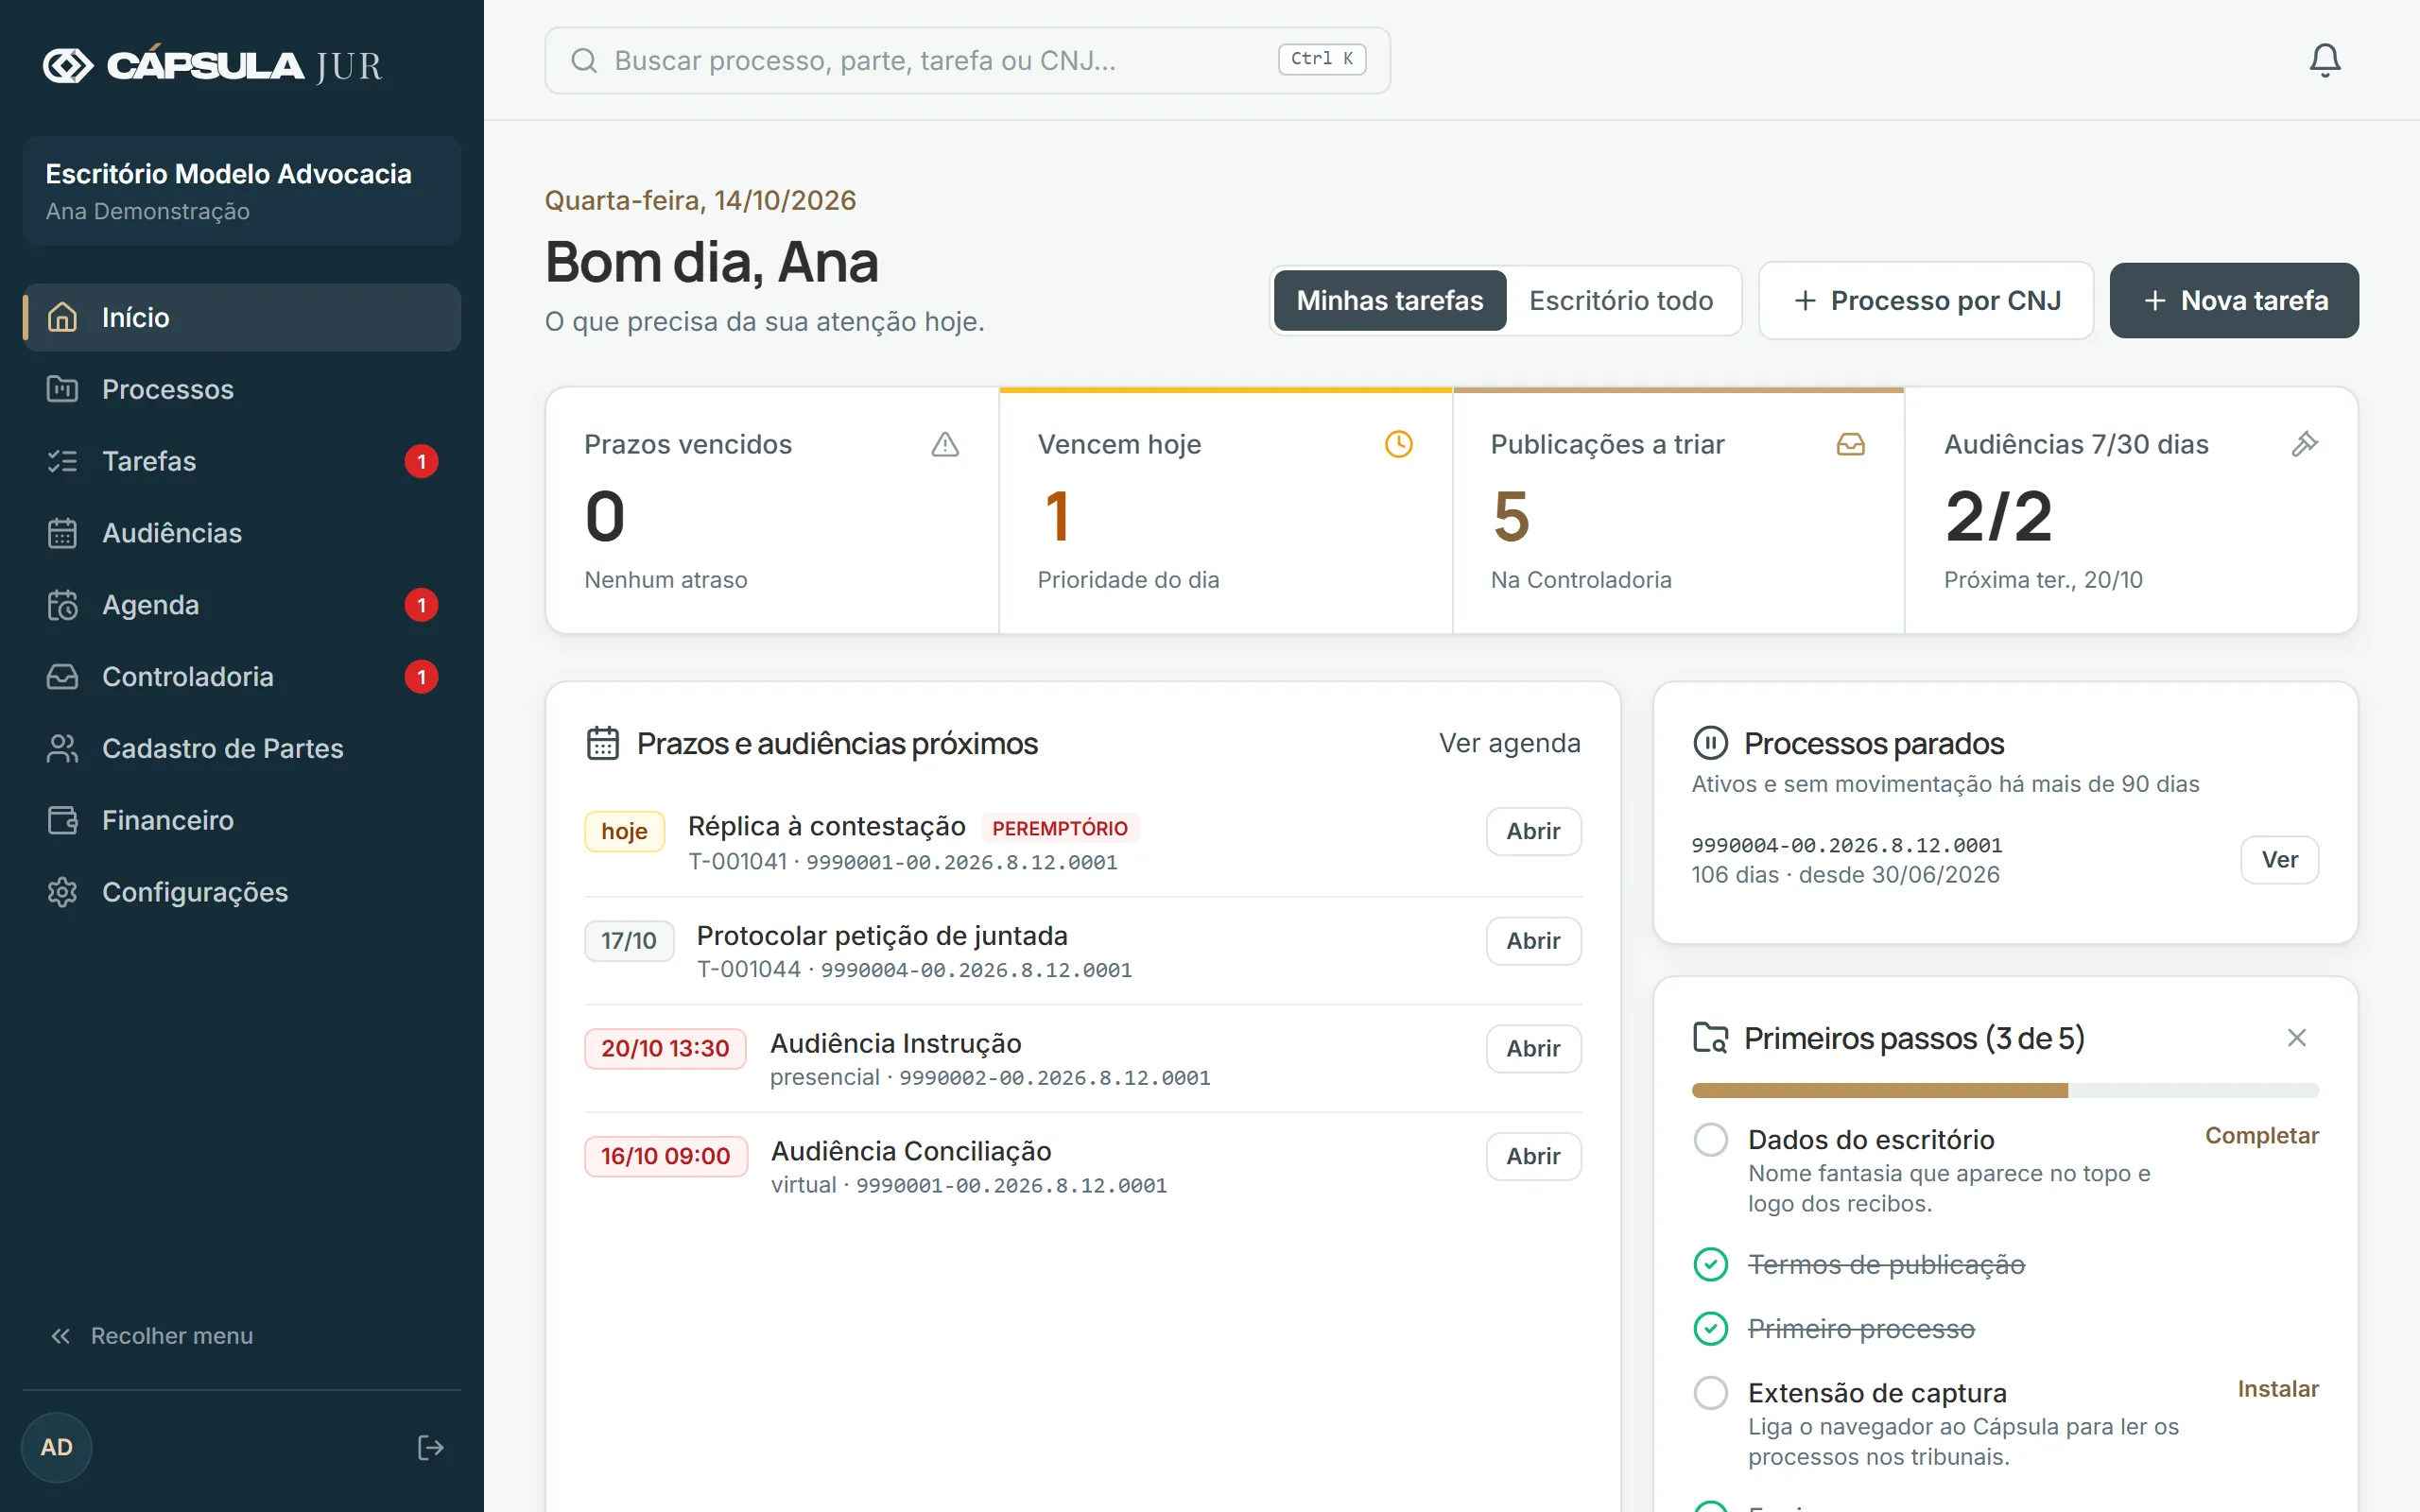Click the search magnifier icon

click(x=584, y=60)
